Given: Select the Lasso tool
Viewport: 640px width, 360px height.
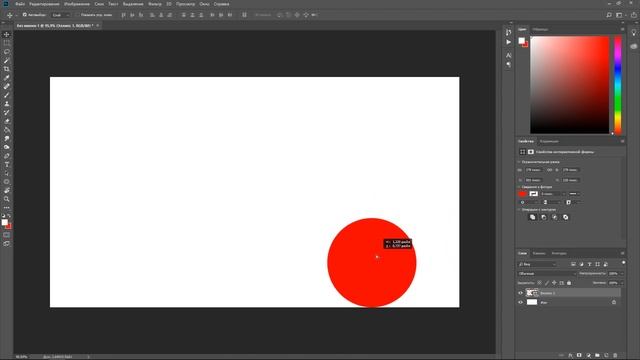Looking at the screenshot, I should tap(7, 52).
